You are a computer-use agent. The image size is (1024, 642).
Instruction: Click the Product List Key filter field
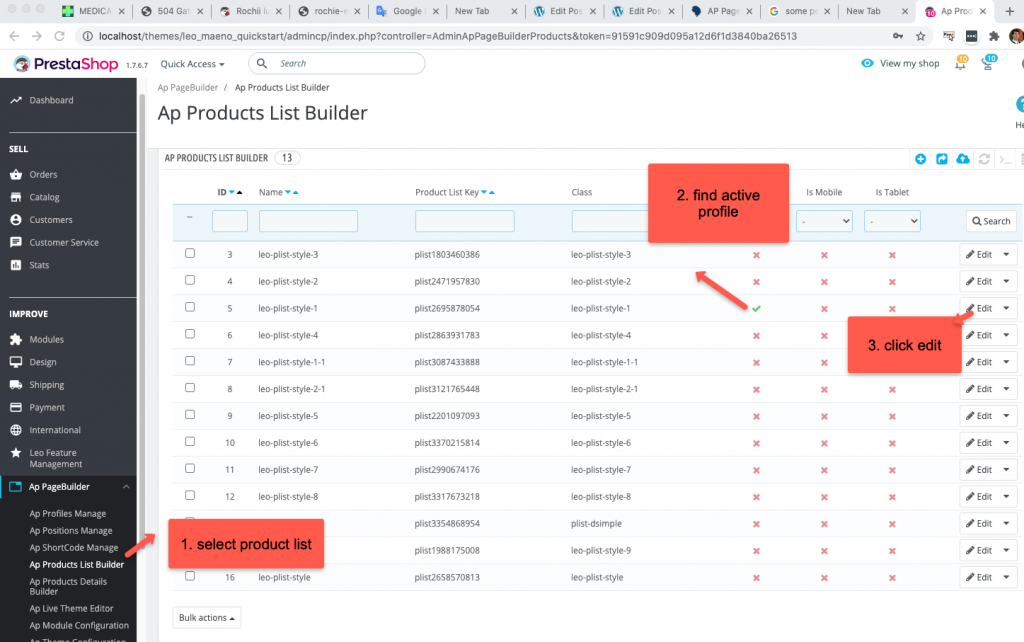pos(466,220)
